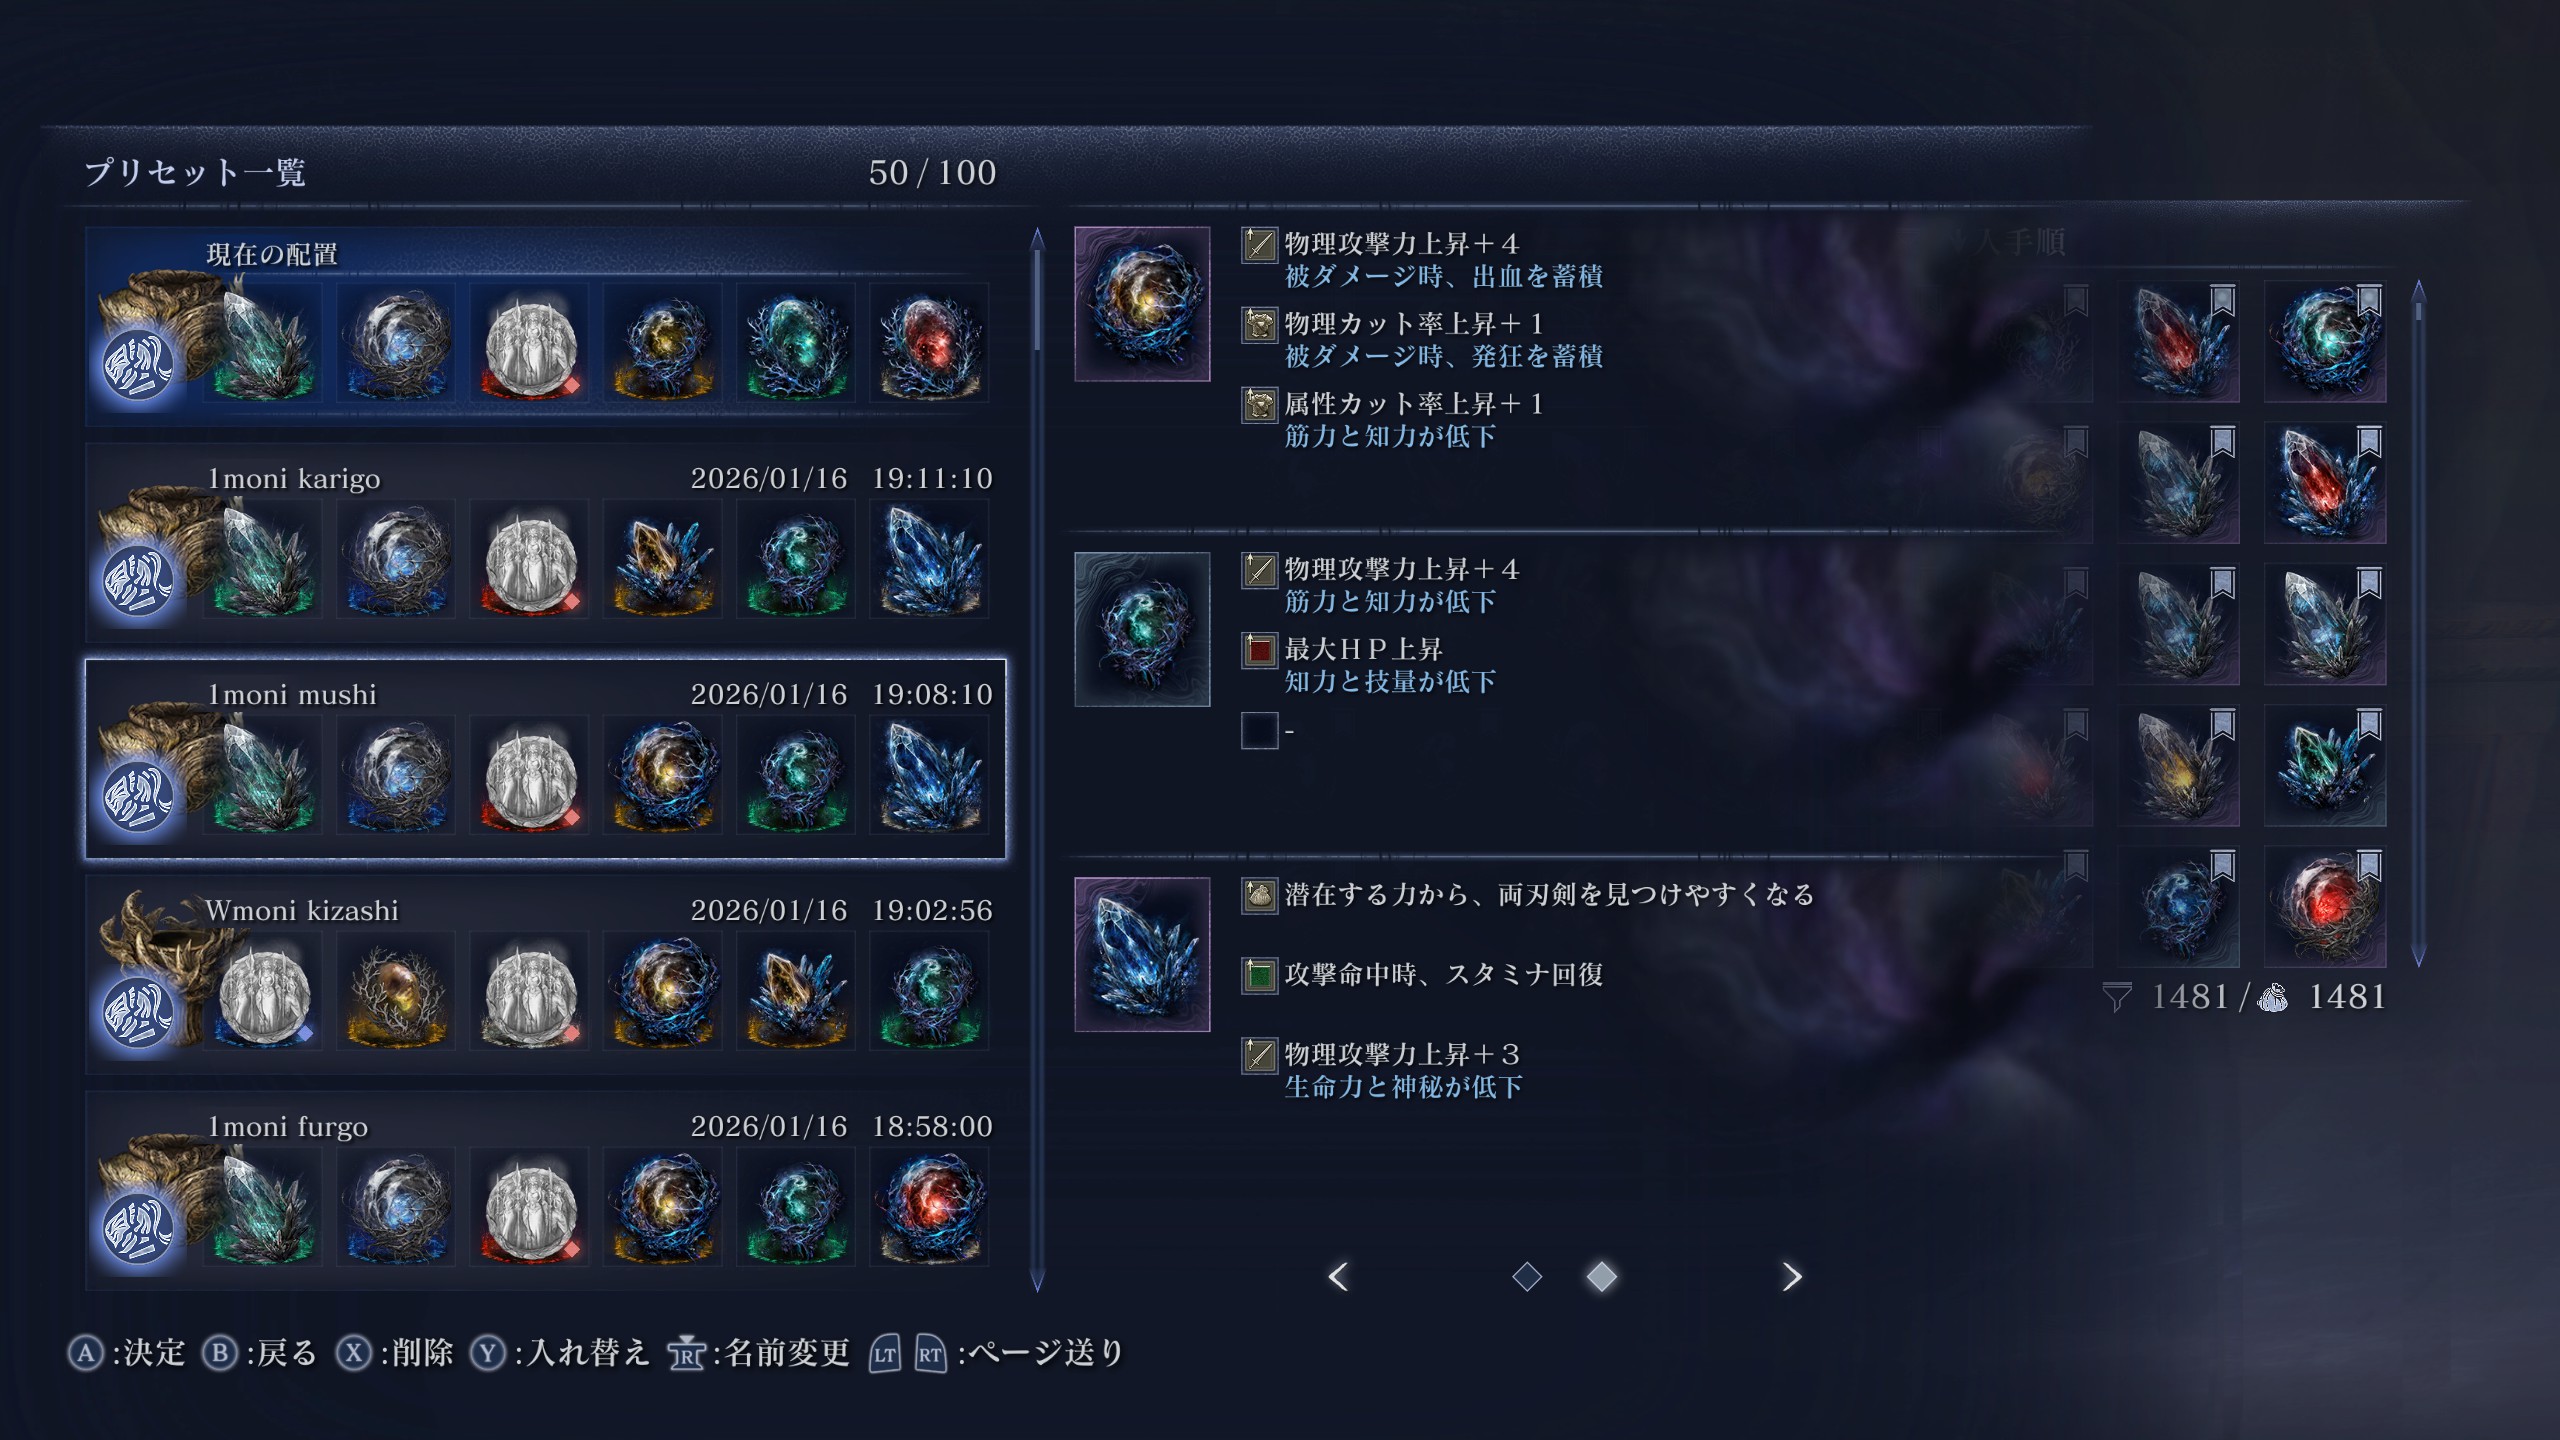Viewport: 2560px width, 1440px height.
Task: Select the 1moni mushi preset row
Action: (545, 758)
